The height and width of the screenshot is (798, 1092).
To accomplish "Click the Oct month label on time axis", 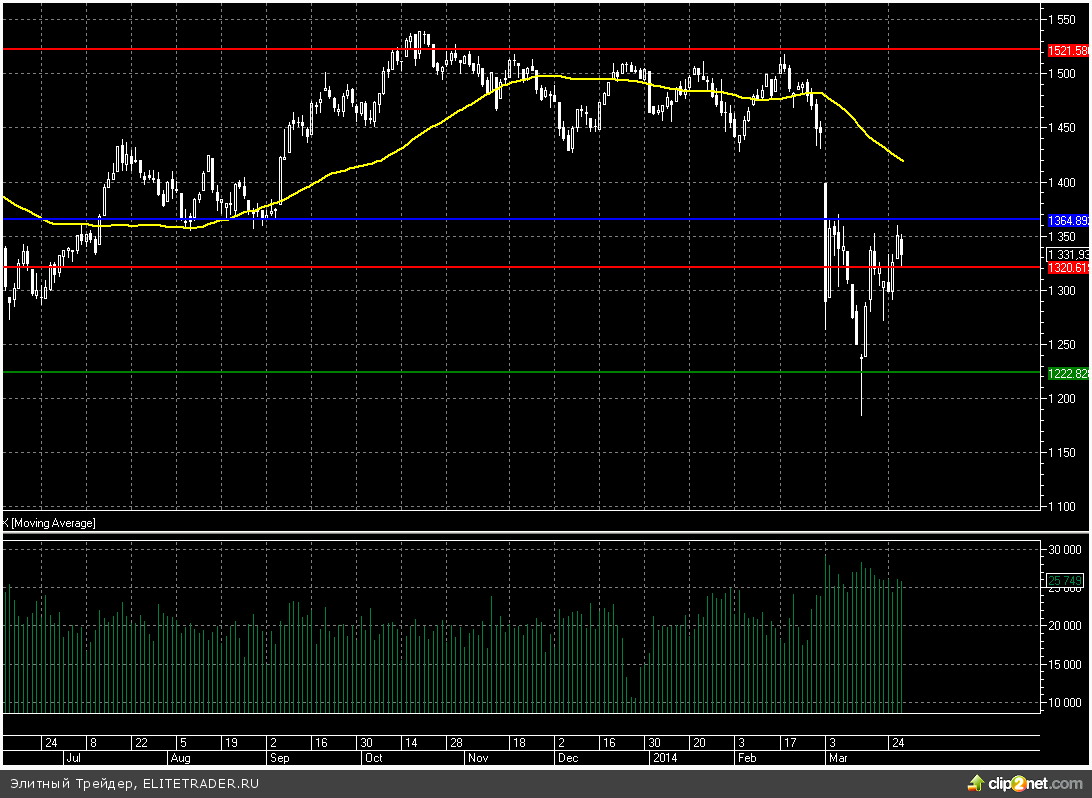I will point(373,758).
